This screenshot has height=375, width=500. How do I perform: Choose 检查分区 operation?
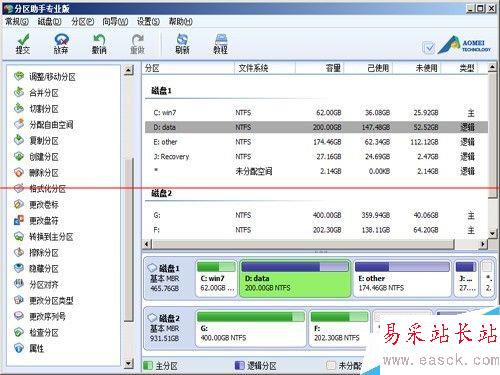point(36,332)
